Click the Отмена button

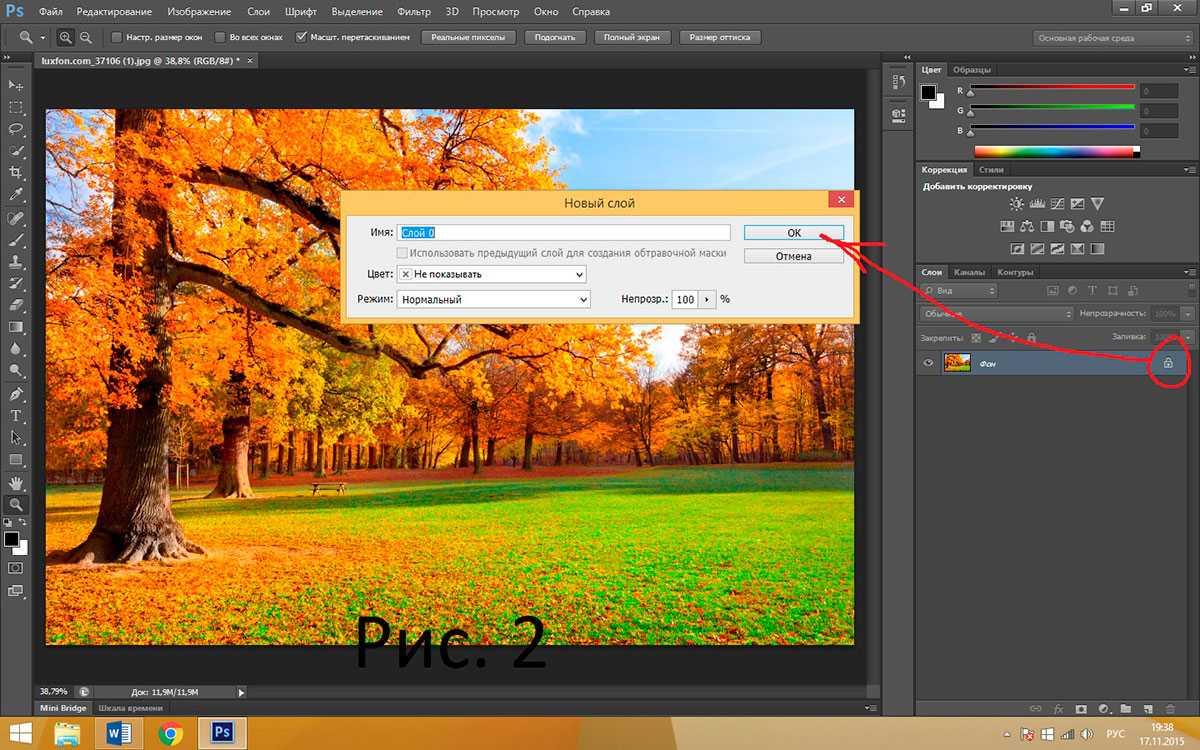point(793,256)
